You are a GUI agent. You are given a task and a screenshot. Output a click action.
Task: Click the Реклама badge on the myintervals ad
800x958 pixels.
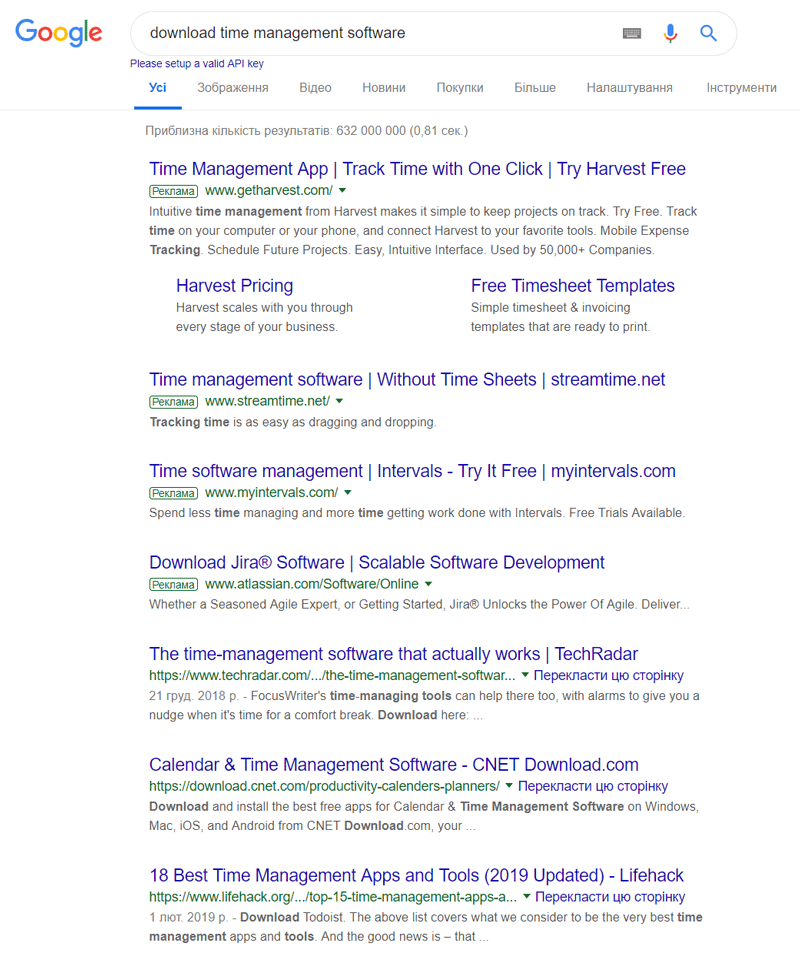[174, 493]
